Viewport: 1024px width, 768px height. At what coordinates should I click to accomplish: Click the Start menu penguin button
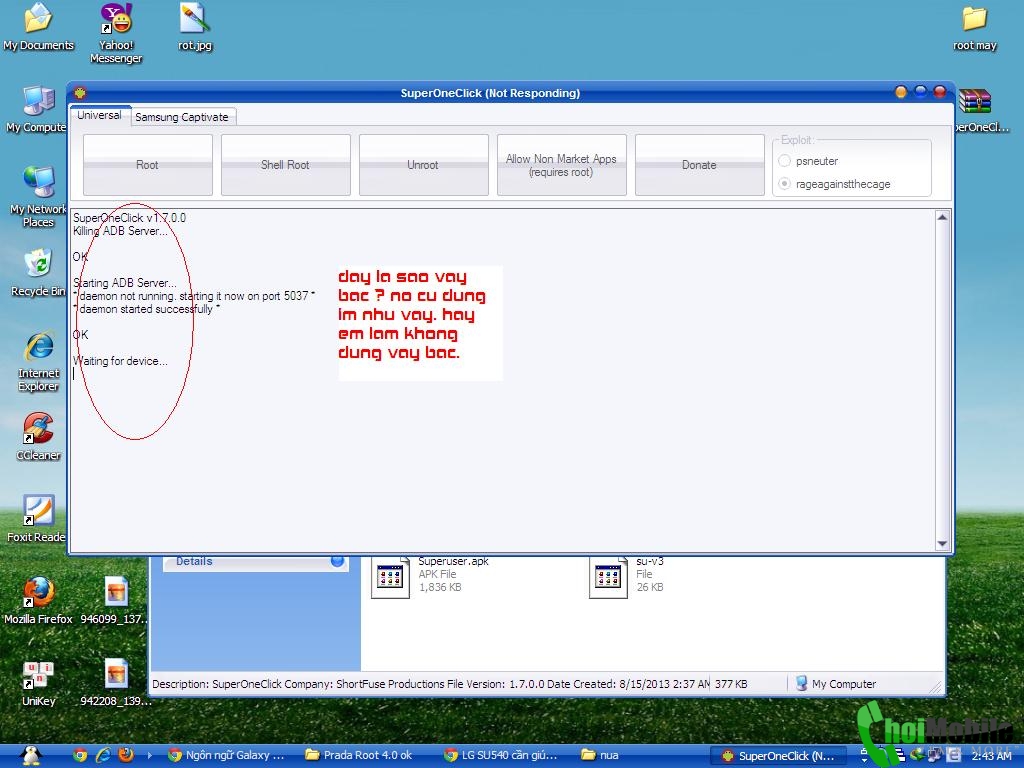click(x=30, y=755)
